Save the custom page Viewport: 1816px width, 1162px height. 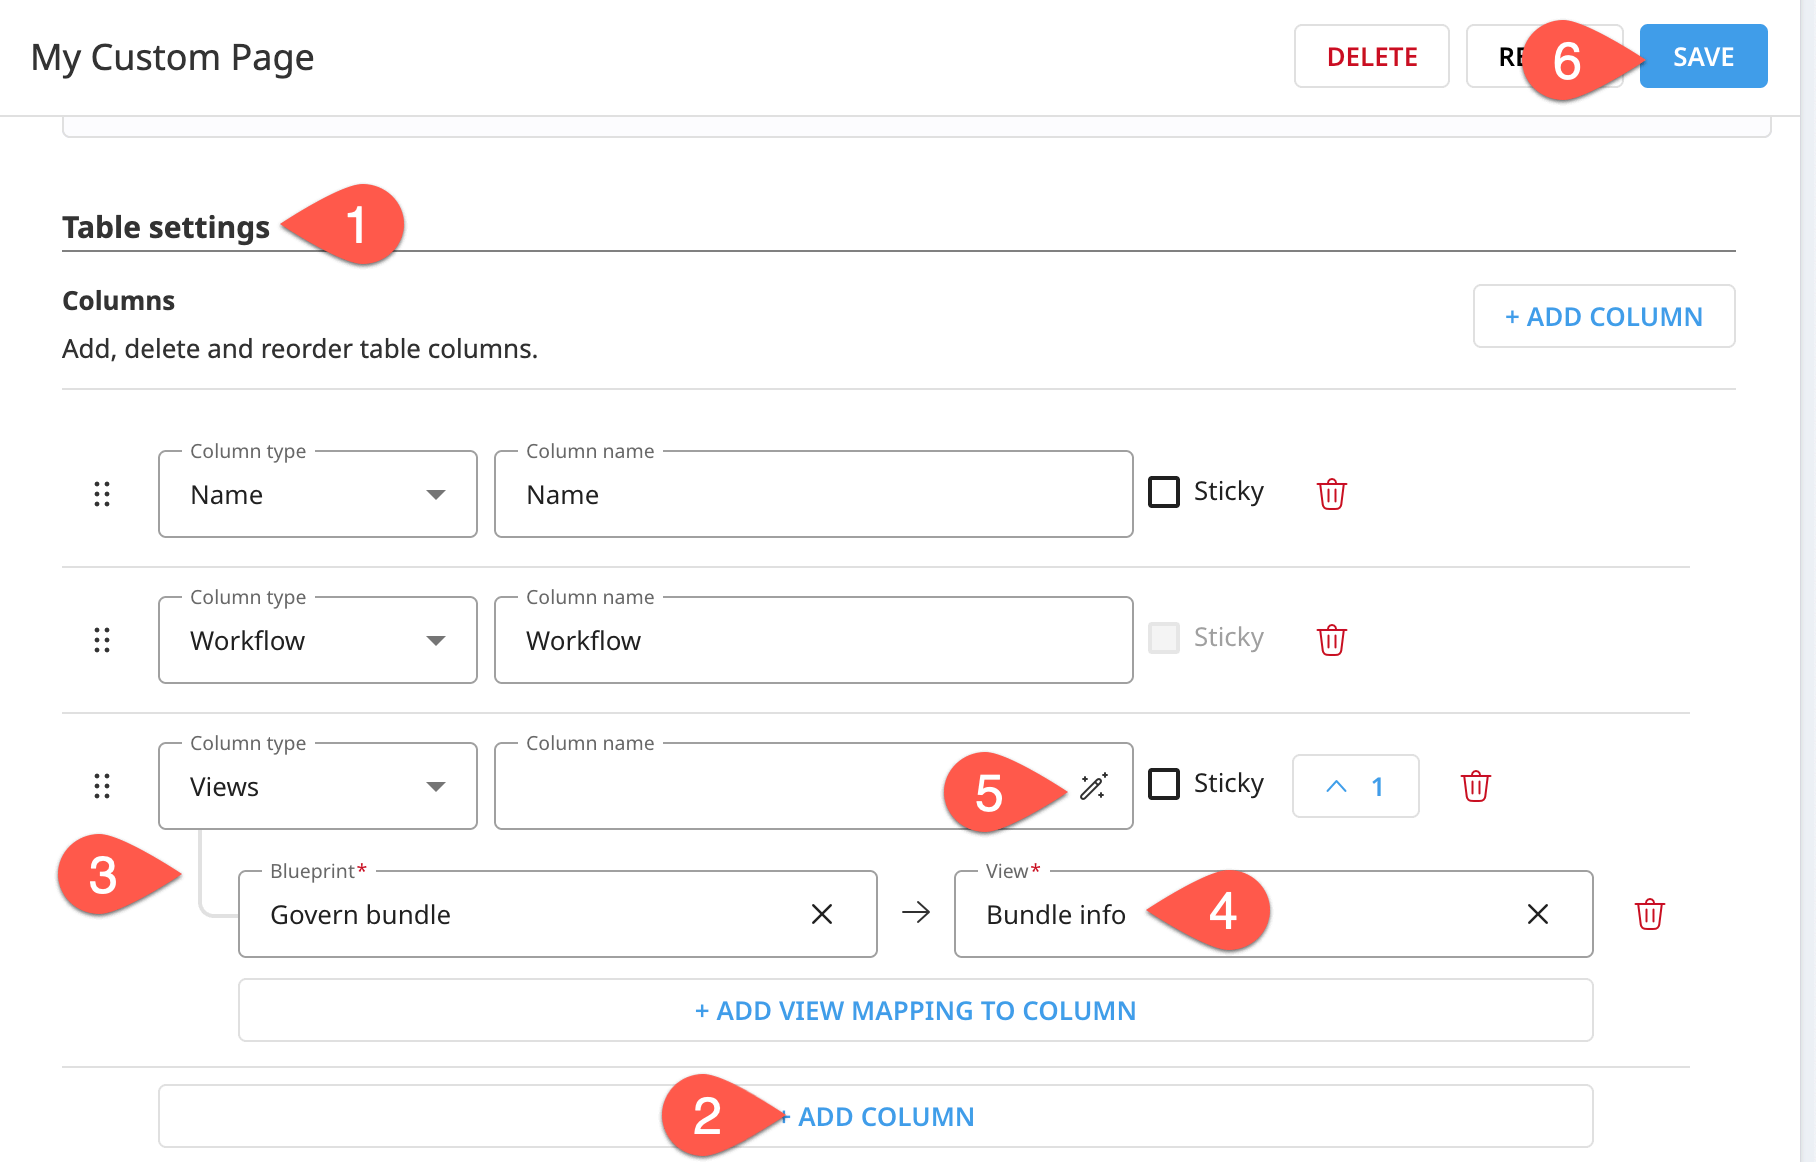pyautogui.click(x=1701, y=56)
